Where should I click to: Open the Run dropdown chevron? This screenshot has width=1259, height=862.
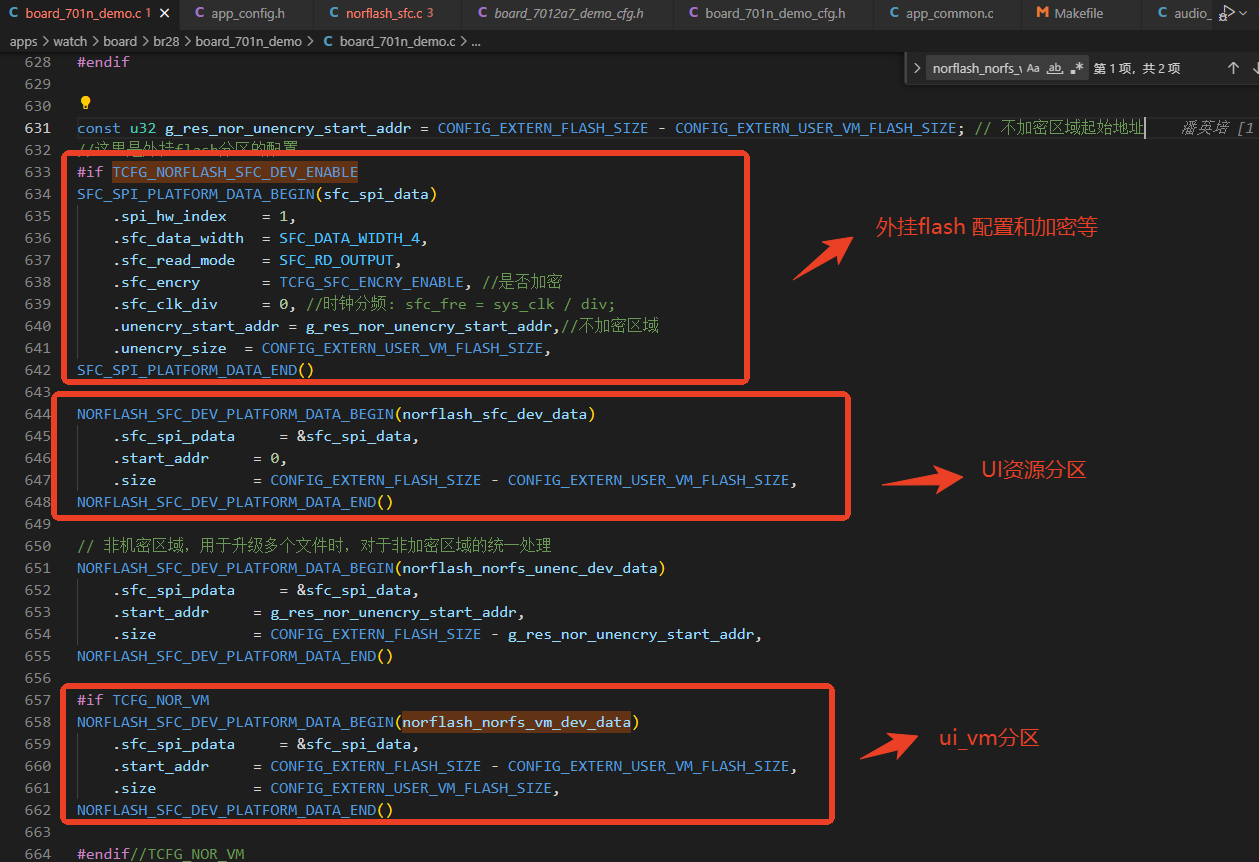point(1243,13)
